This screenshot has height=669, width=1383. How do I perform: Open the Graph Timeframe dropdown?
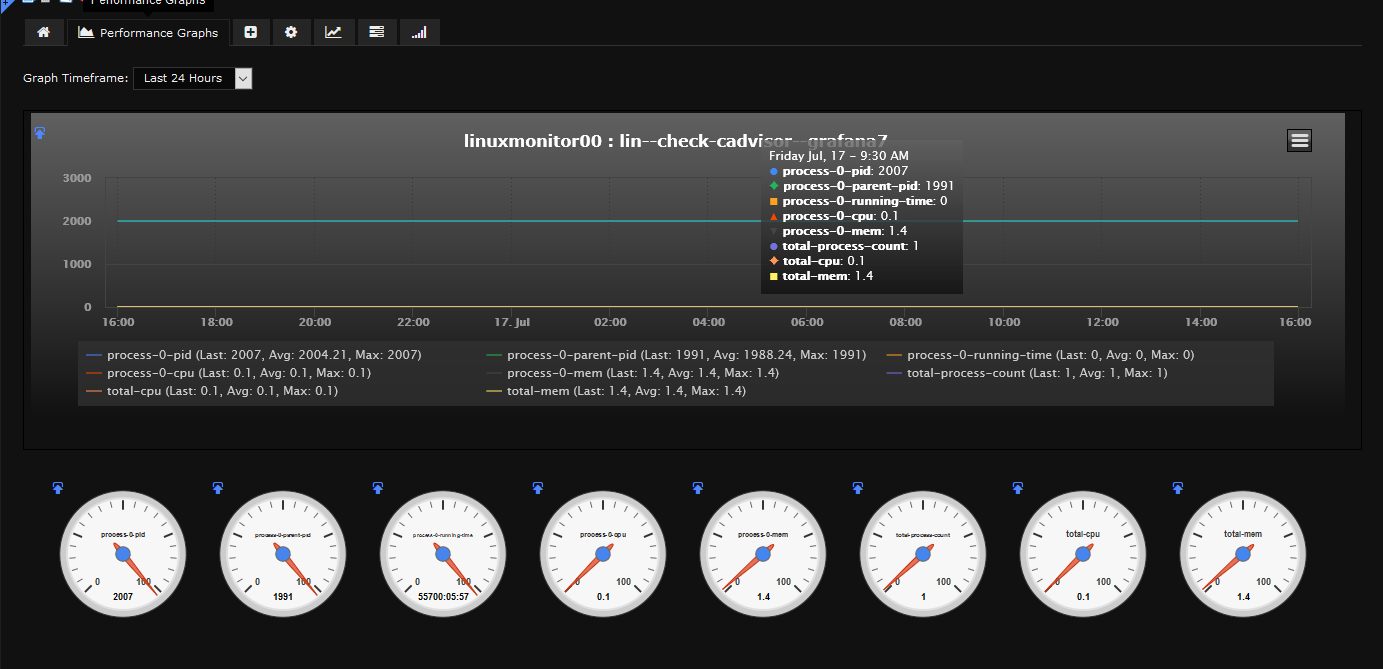(x=192, y=78)
